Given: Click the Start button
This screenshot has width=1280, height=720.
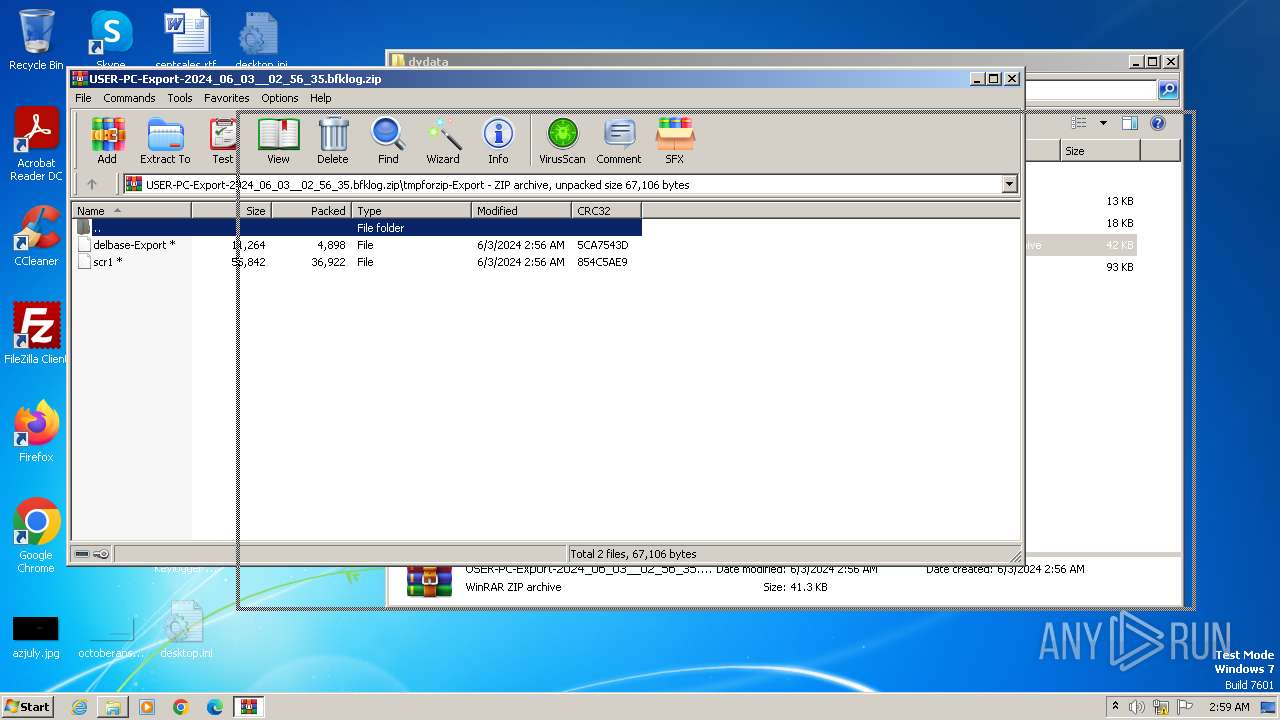Looking at the screenshot, I should point(28,707).
